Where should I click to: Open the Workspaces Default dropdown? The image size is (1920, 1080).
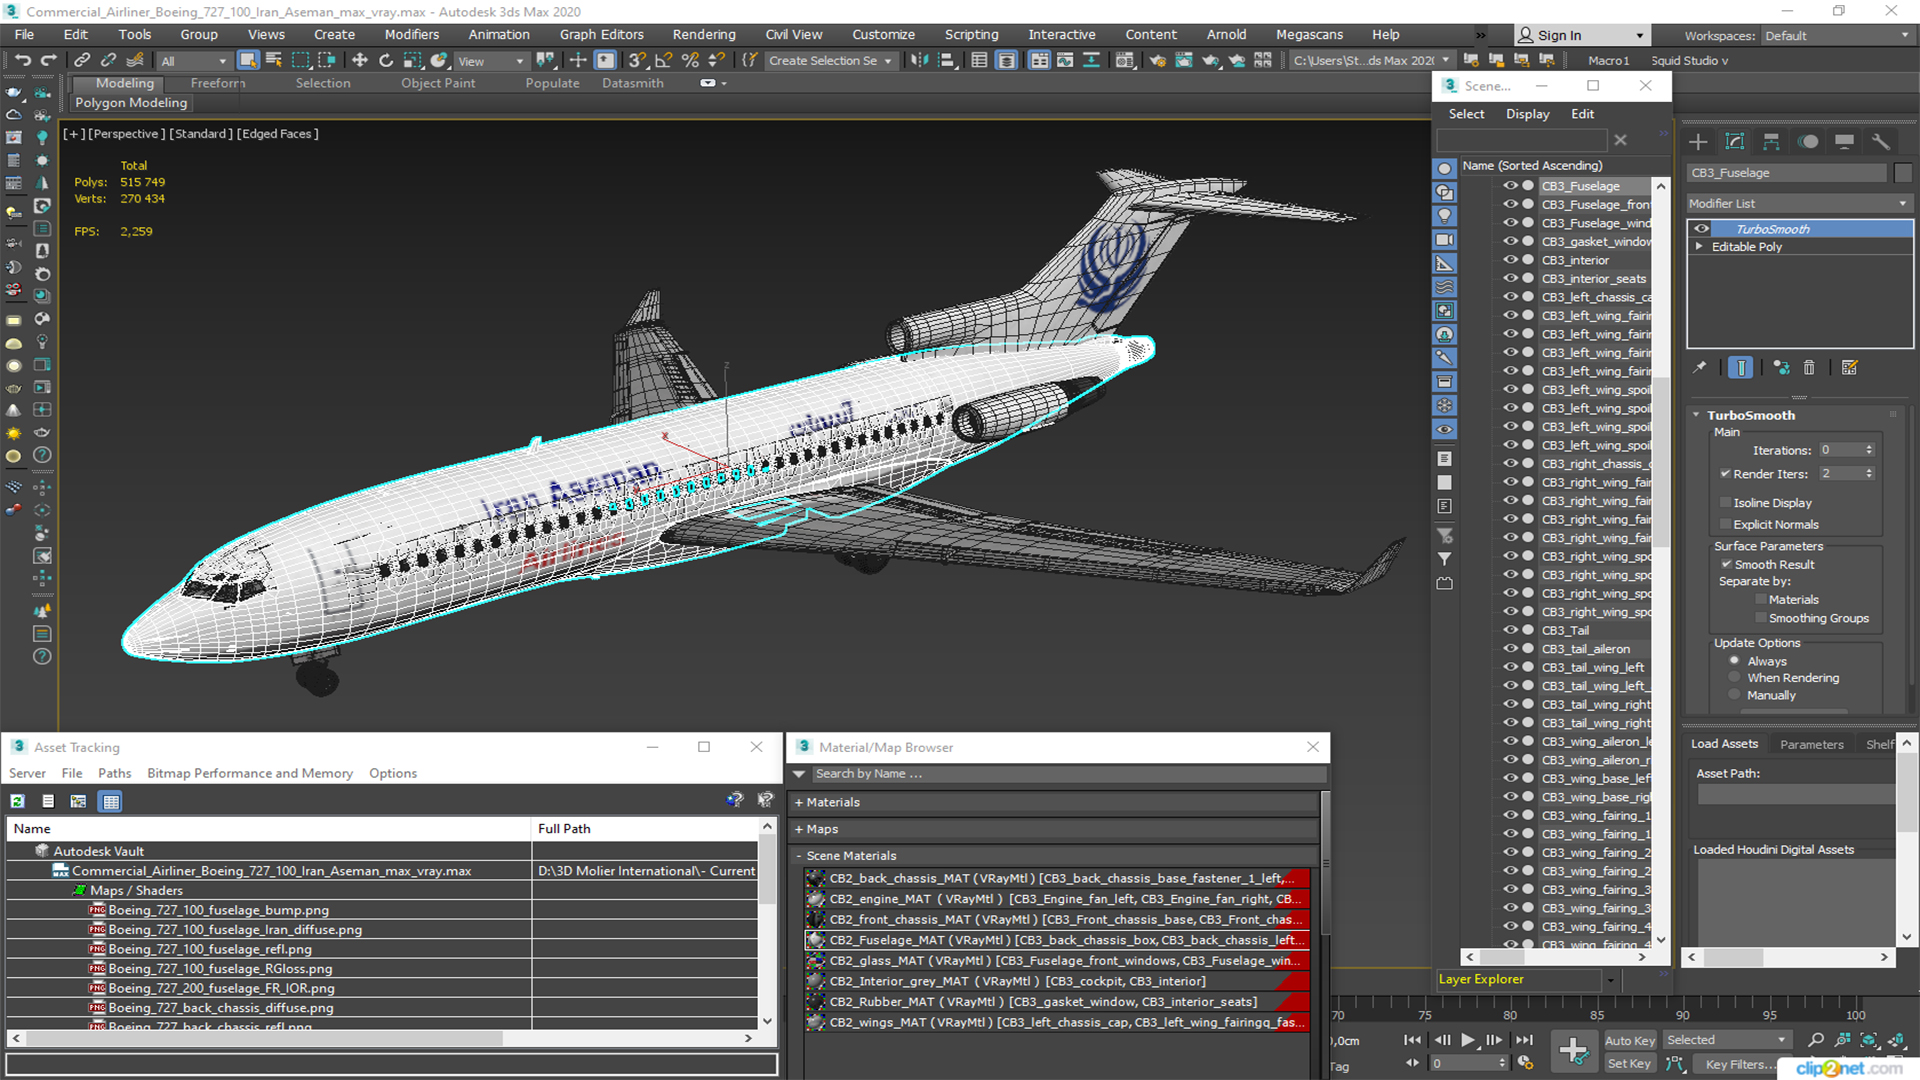click(x=1837, y=36)
